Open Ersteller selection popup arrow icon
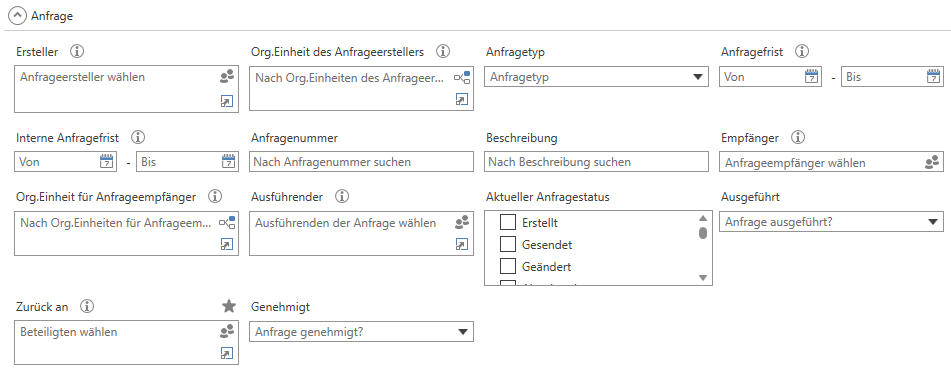Viewport: 951px width, 390px height. tap(227, 101)
